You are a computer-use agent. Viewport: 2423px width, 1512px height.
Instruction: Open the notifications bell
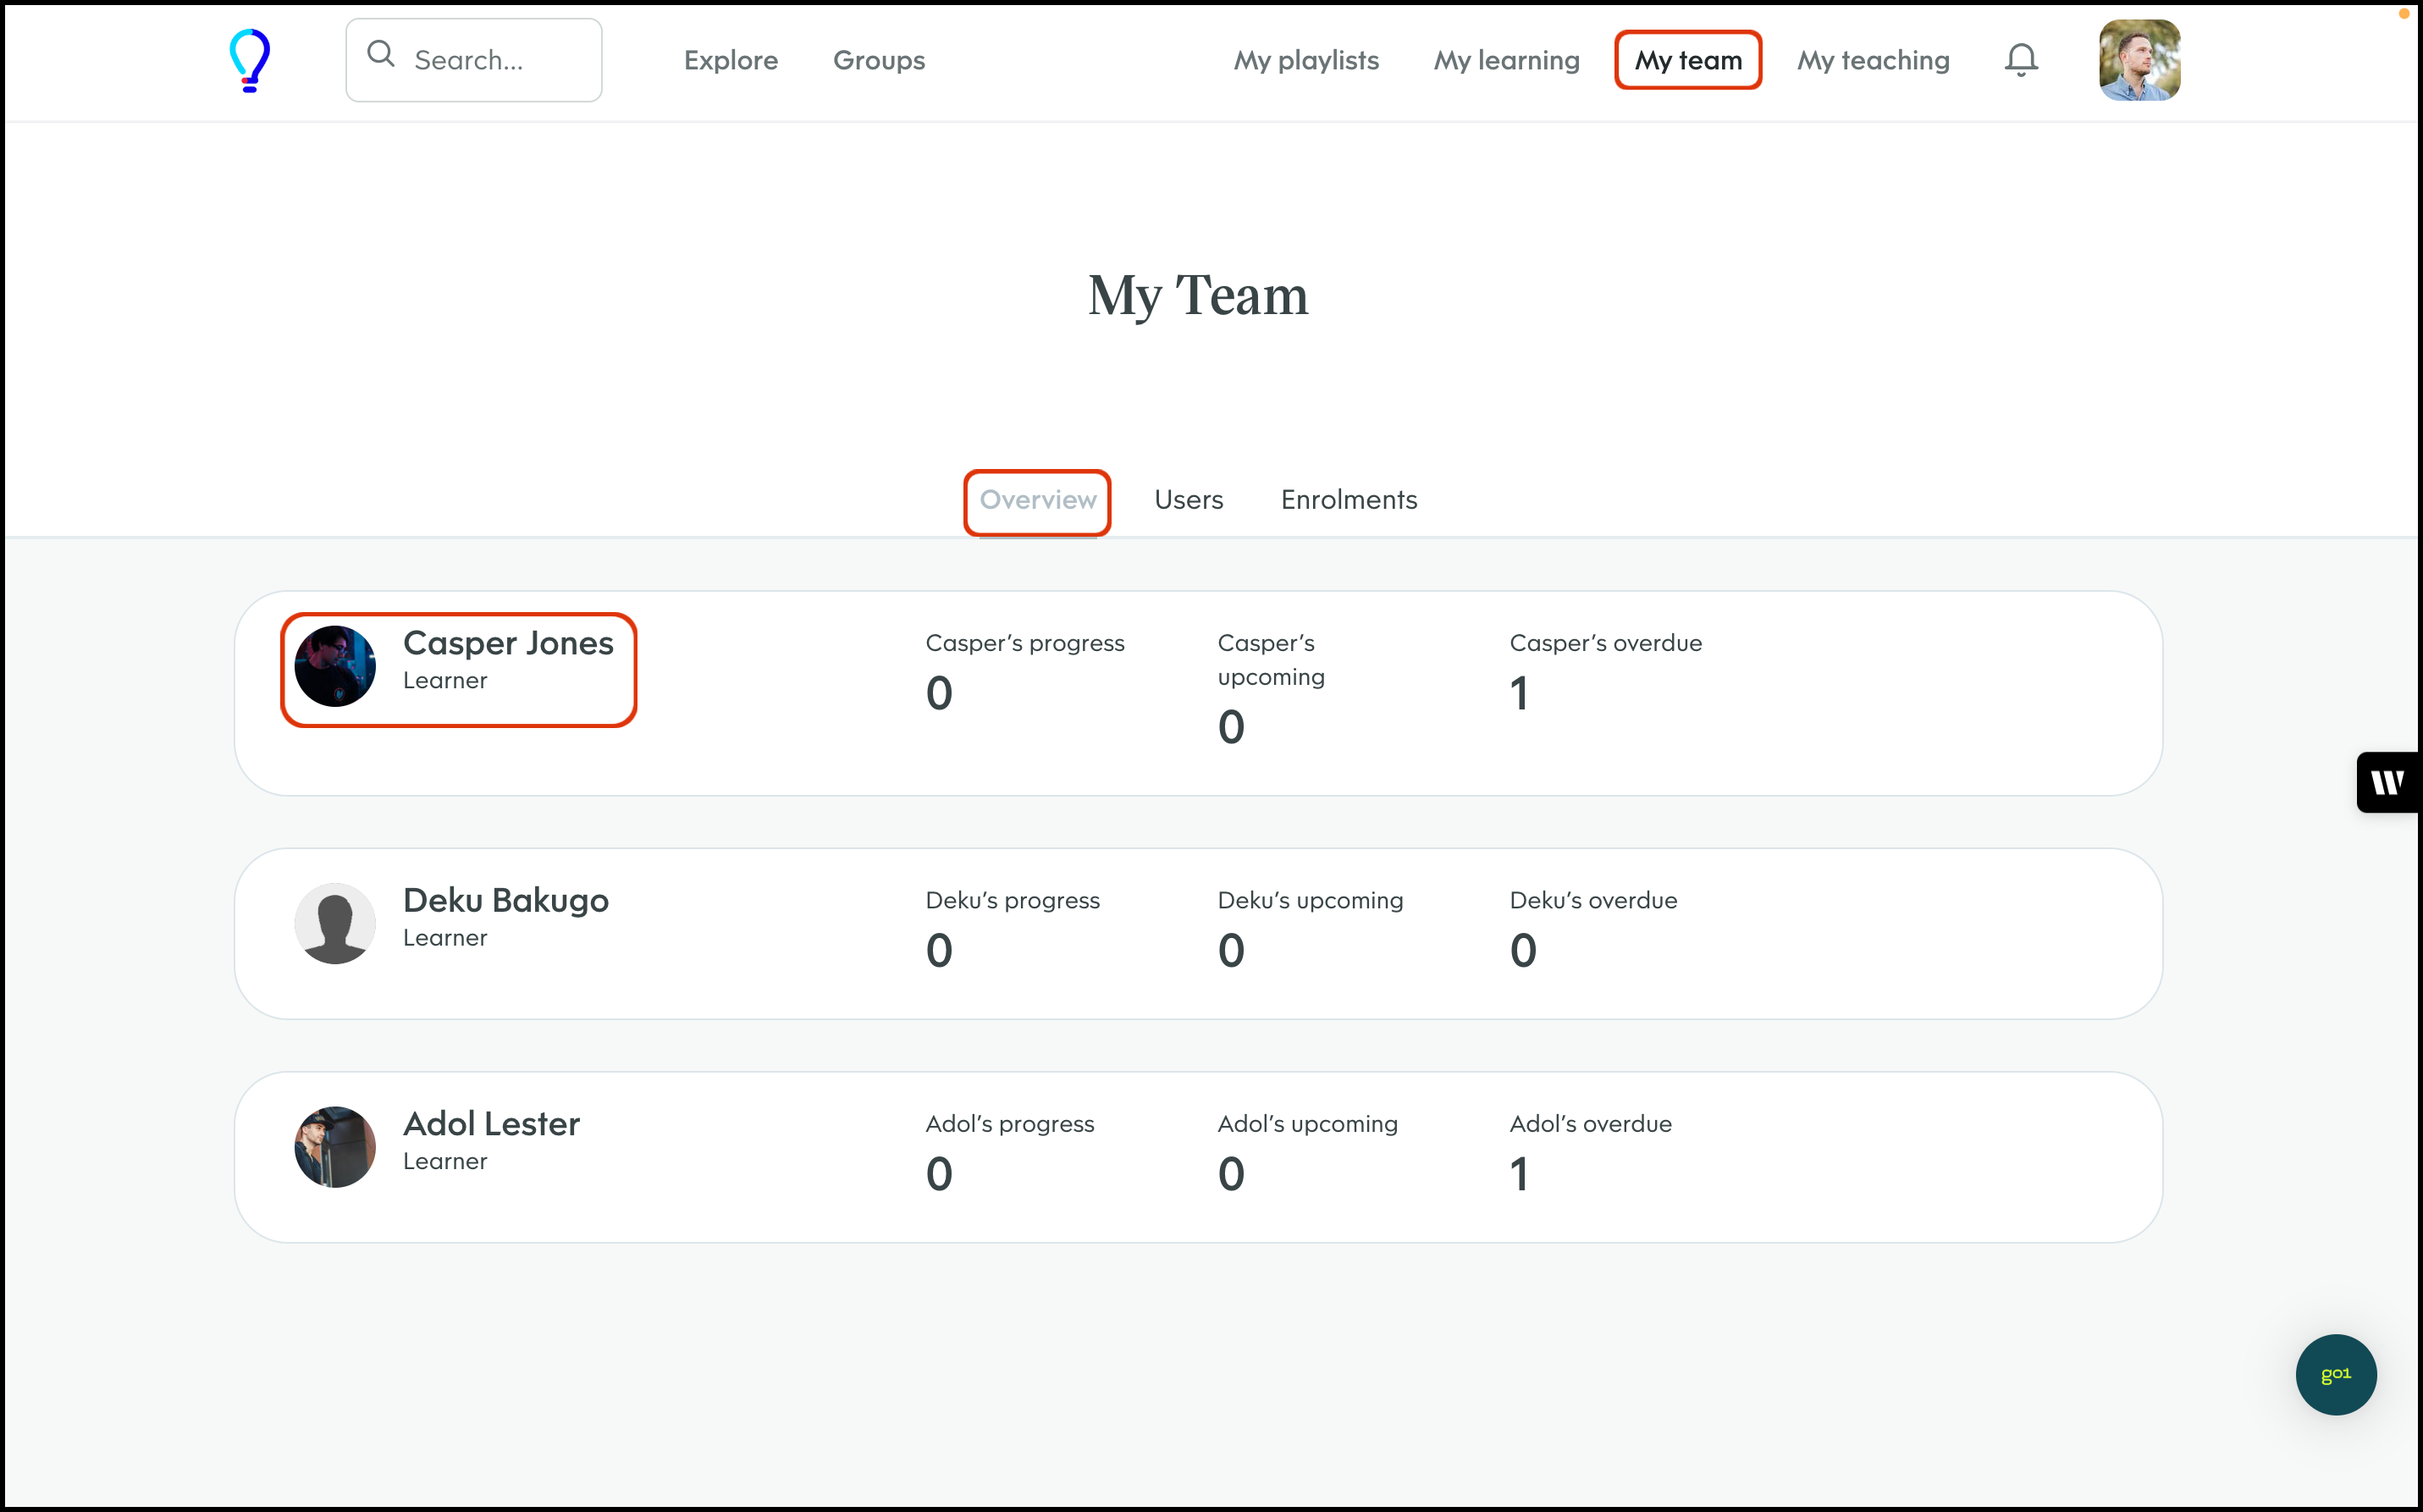pos(2021,60)
